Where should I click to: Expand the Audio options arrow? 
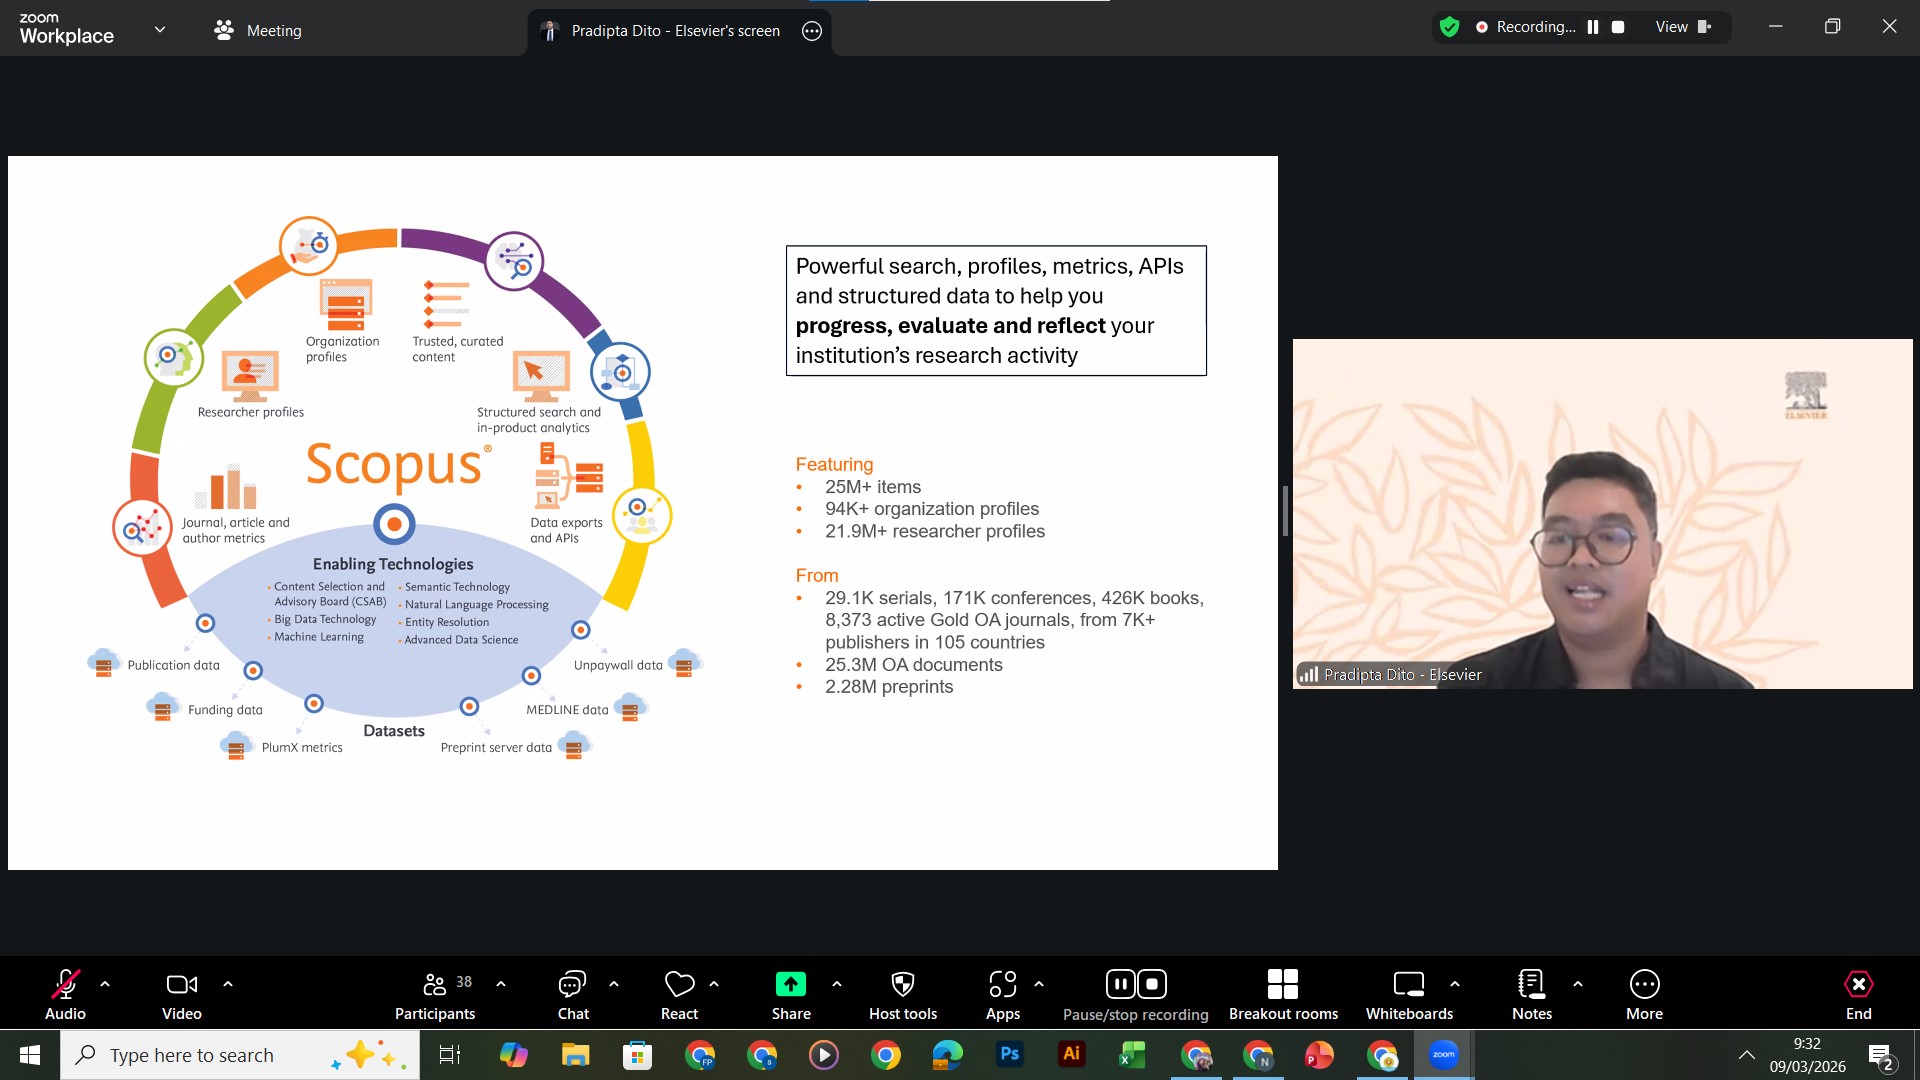[x=105, y=984]
